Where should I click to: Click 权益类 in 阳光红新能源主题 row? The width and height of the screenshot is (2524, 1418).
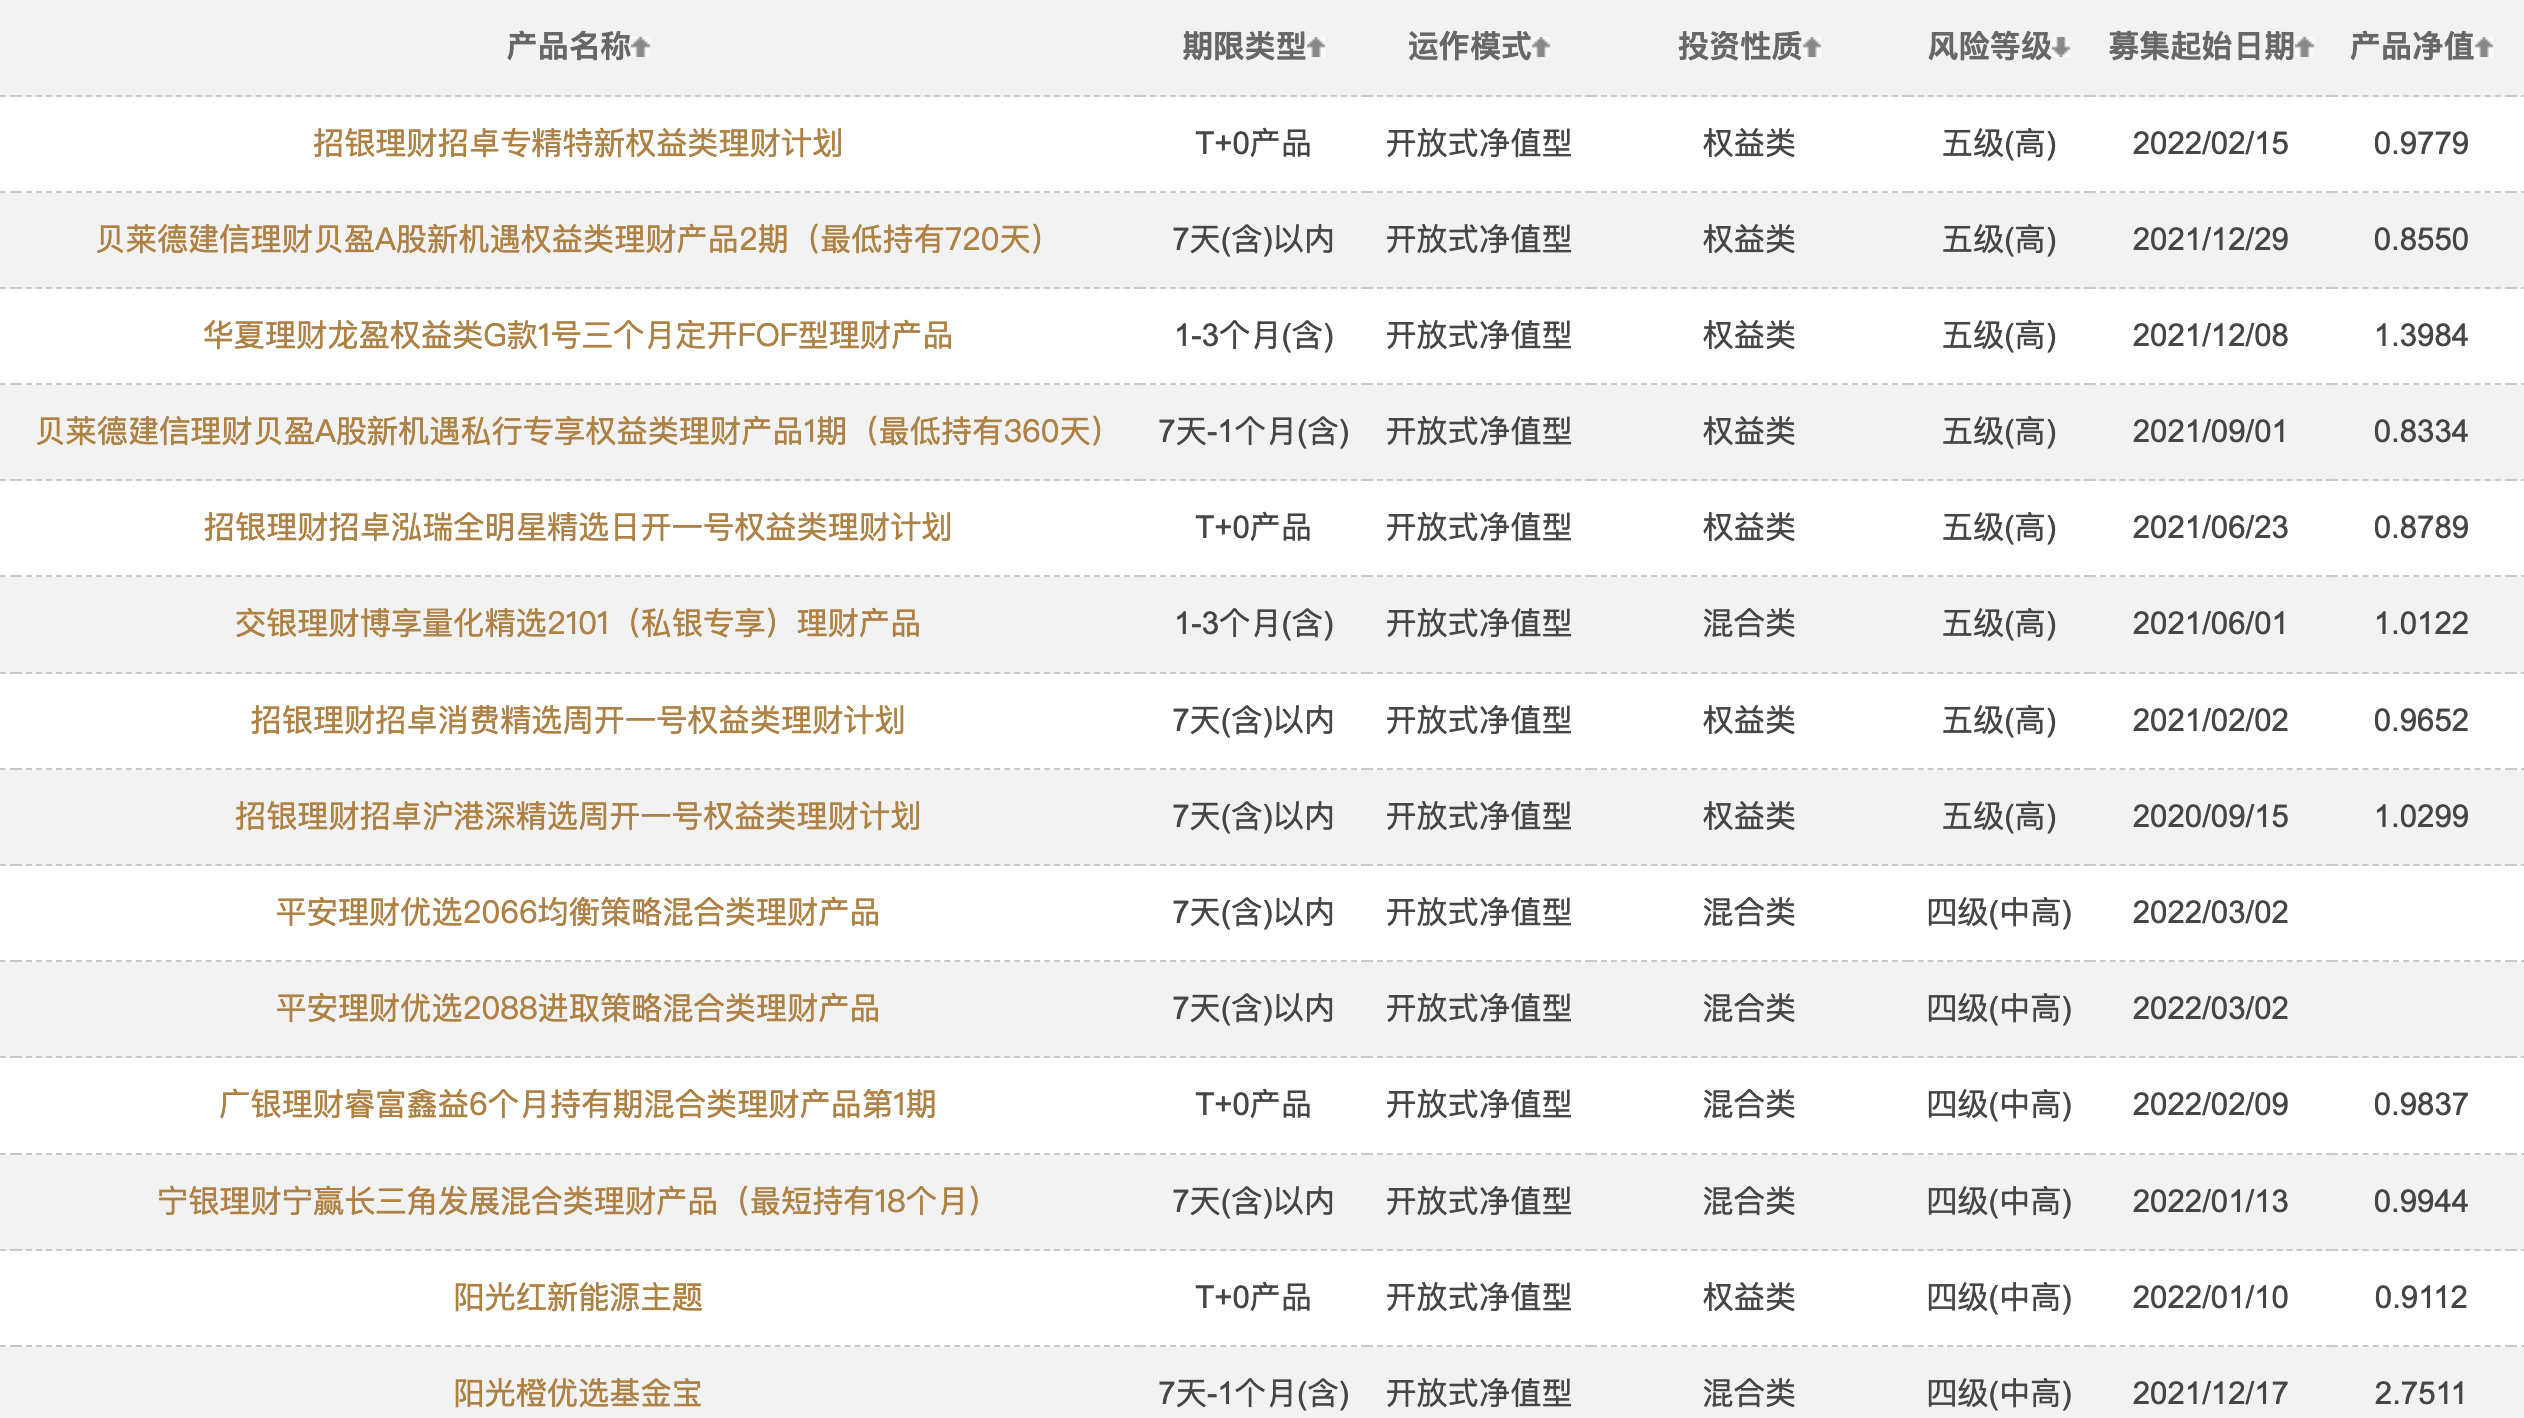(x=1749, y=1297)
